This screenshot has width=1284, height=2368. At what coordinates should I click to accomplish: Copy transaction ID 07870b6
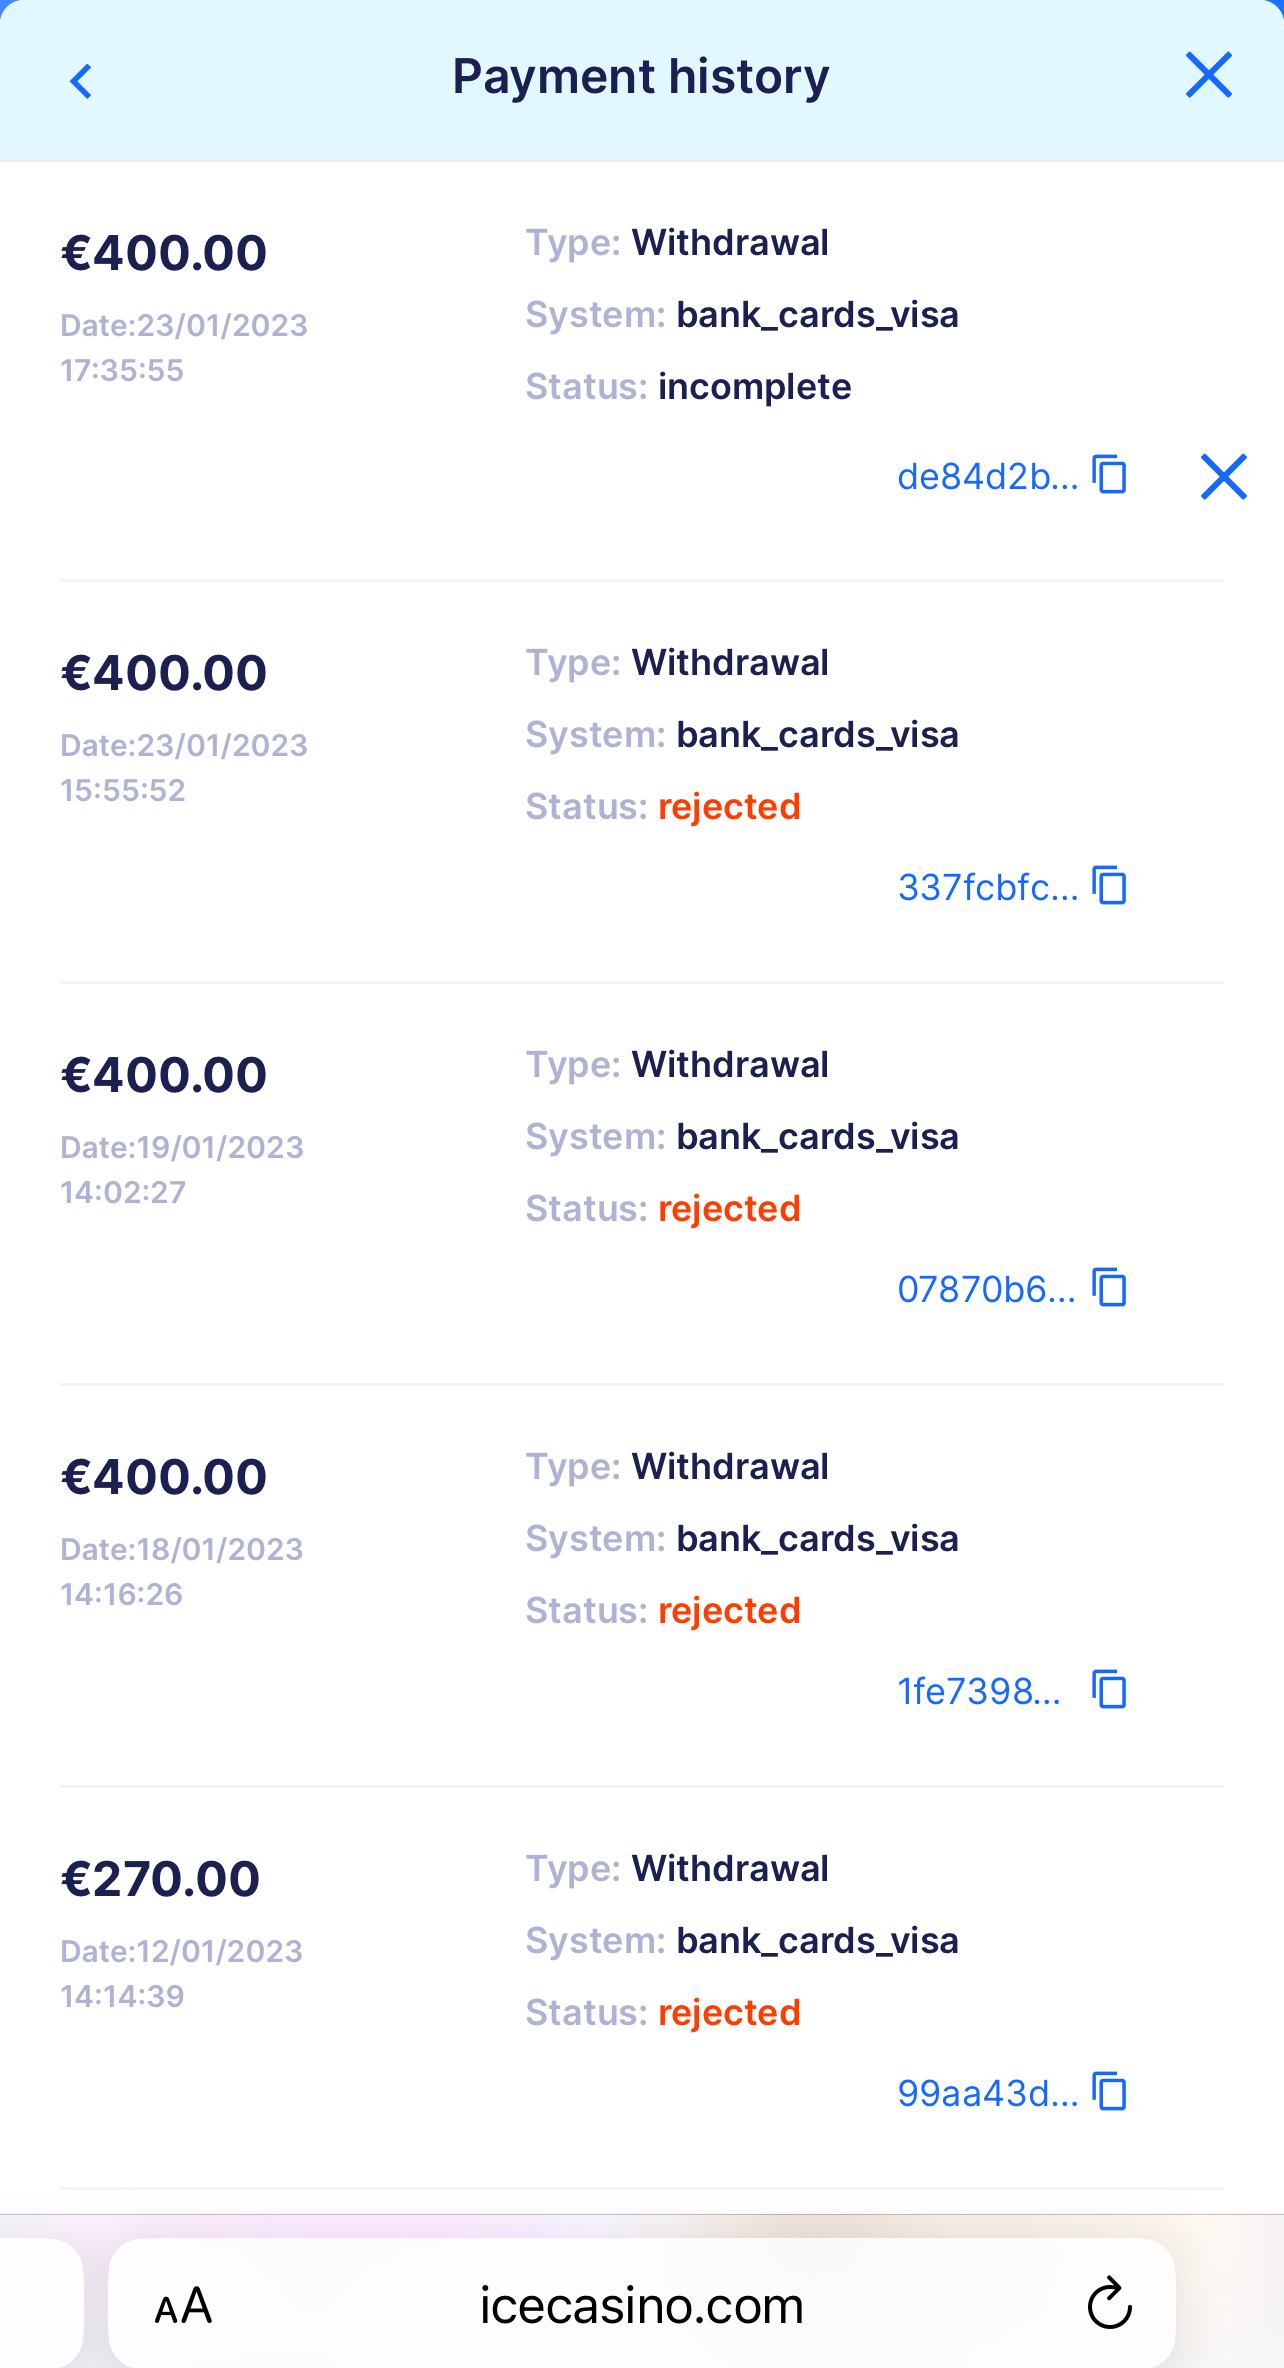click(x=1110, y=1288)
